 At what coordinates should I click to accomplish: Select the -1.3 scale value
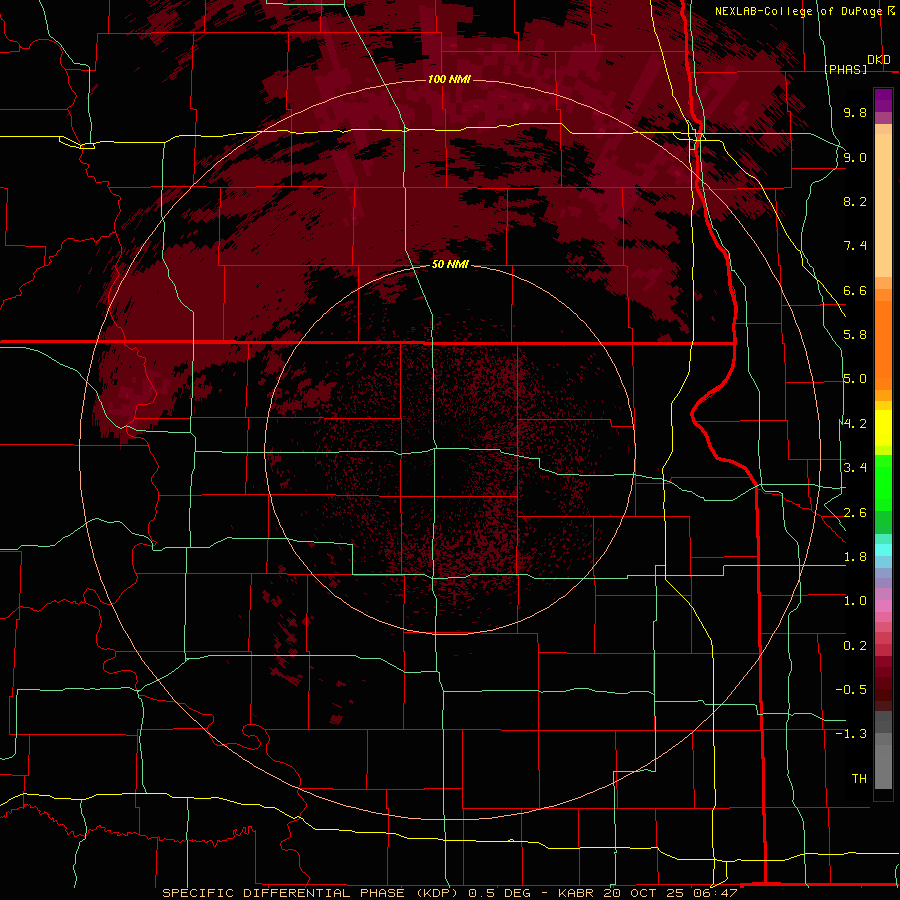[x=851, y=734]
